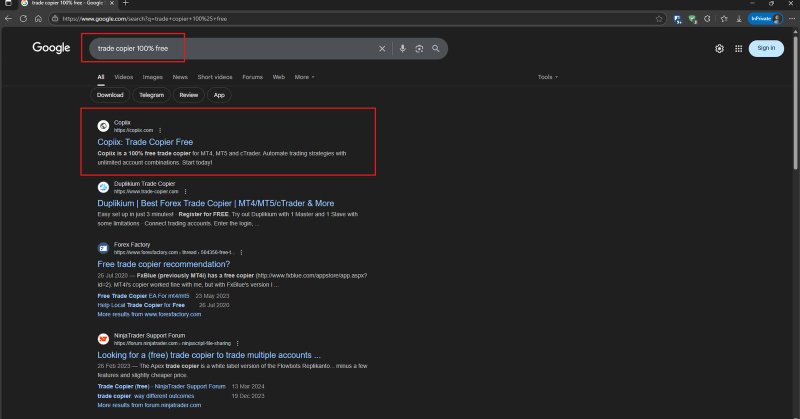Switch to the Web results tab
Viewport: 800px width, 419px height.
pyautogui.click(x=279, y=77)
